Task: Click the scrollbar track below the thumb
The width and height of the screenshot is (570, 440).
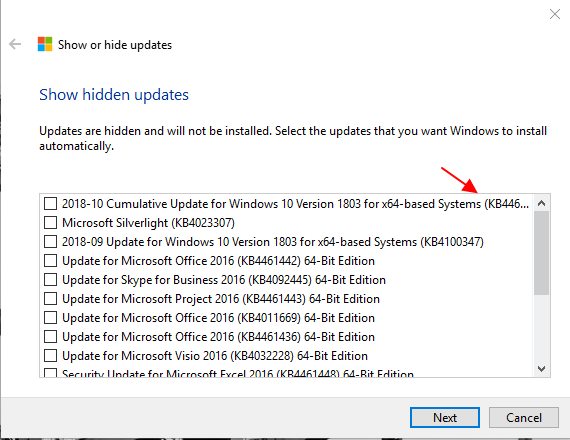Action: pyautogui.click(x=542, y=328)
